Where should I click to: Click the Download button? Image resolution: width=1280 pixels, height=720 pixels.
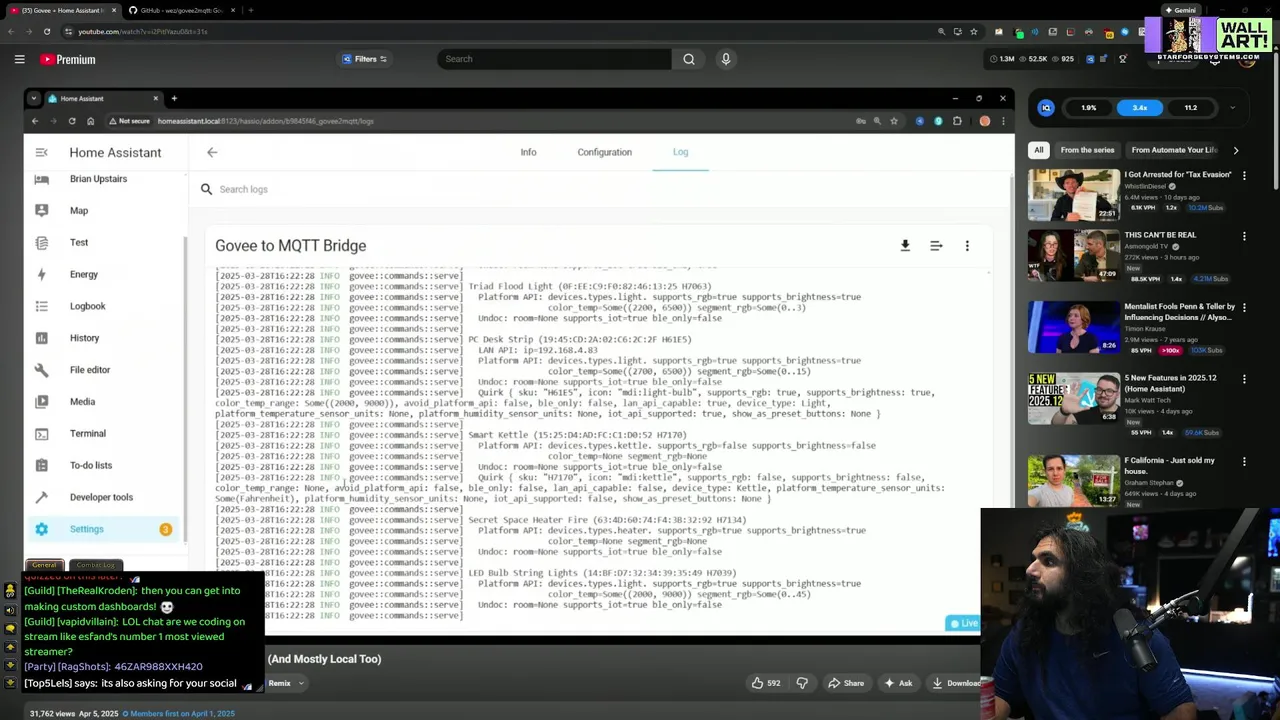pyautogui.click(x=957, y=683)
